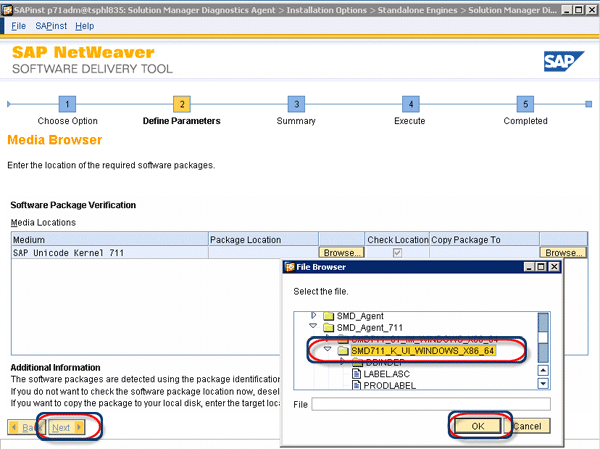Viewport: 600px width, 449px height.
Task: Close the File Browser dialog
Action: point(554,267)
